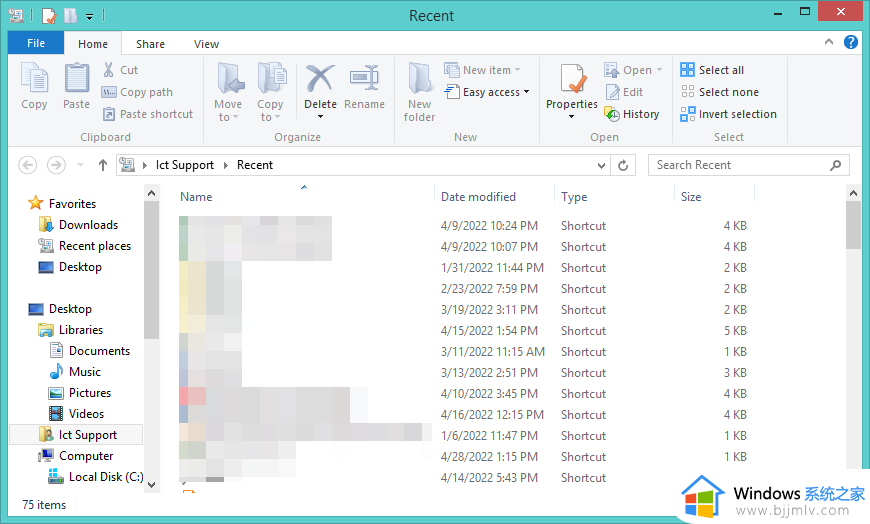
Task: Click the Cut scissors icon
Action: [x=109, y=70]
